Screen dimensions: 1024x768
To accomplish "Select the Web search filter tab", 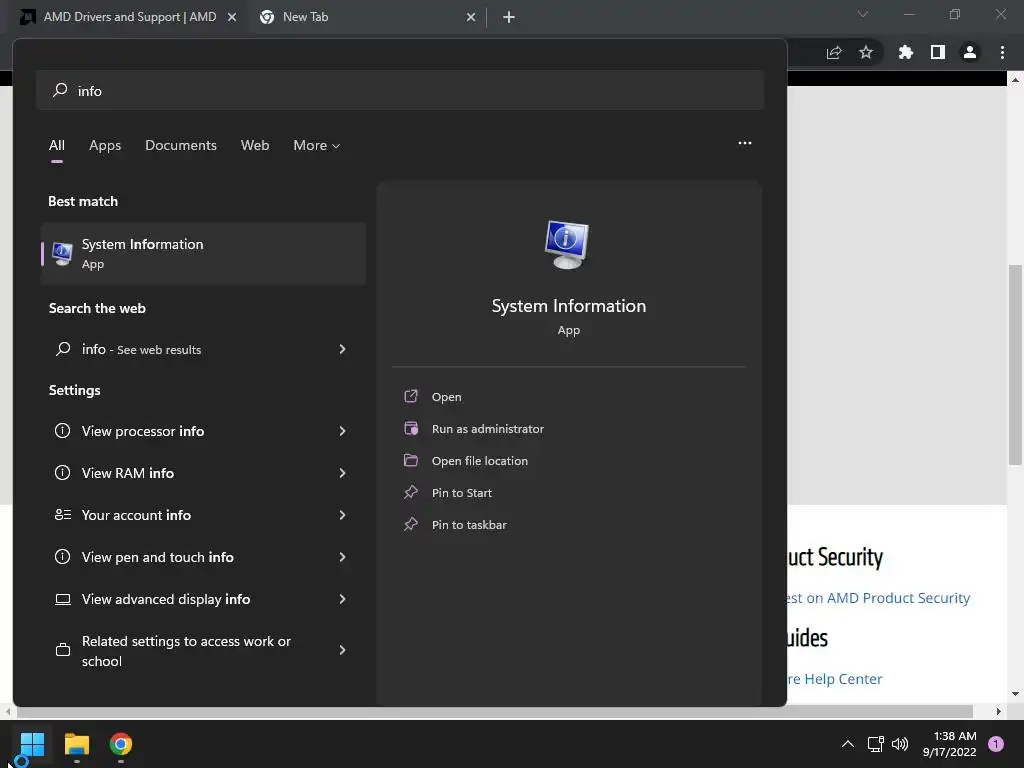I will click(255, 145).
